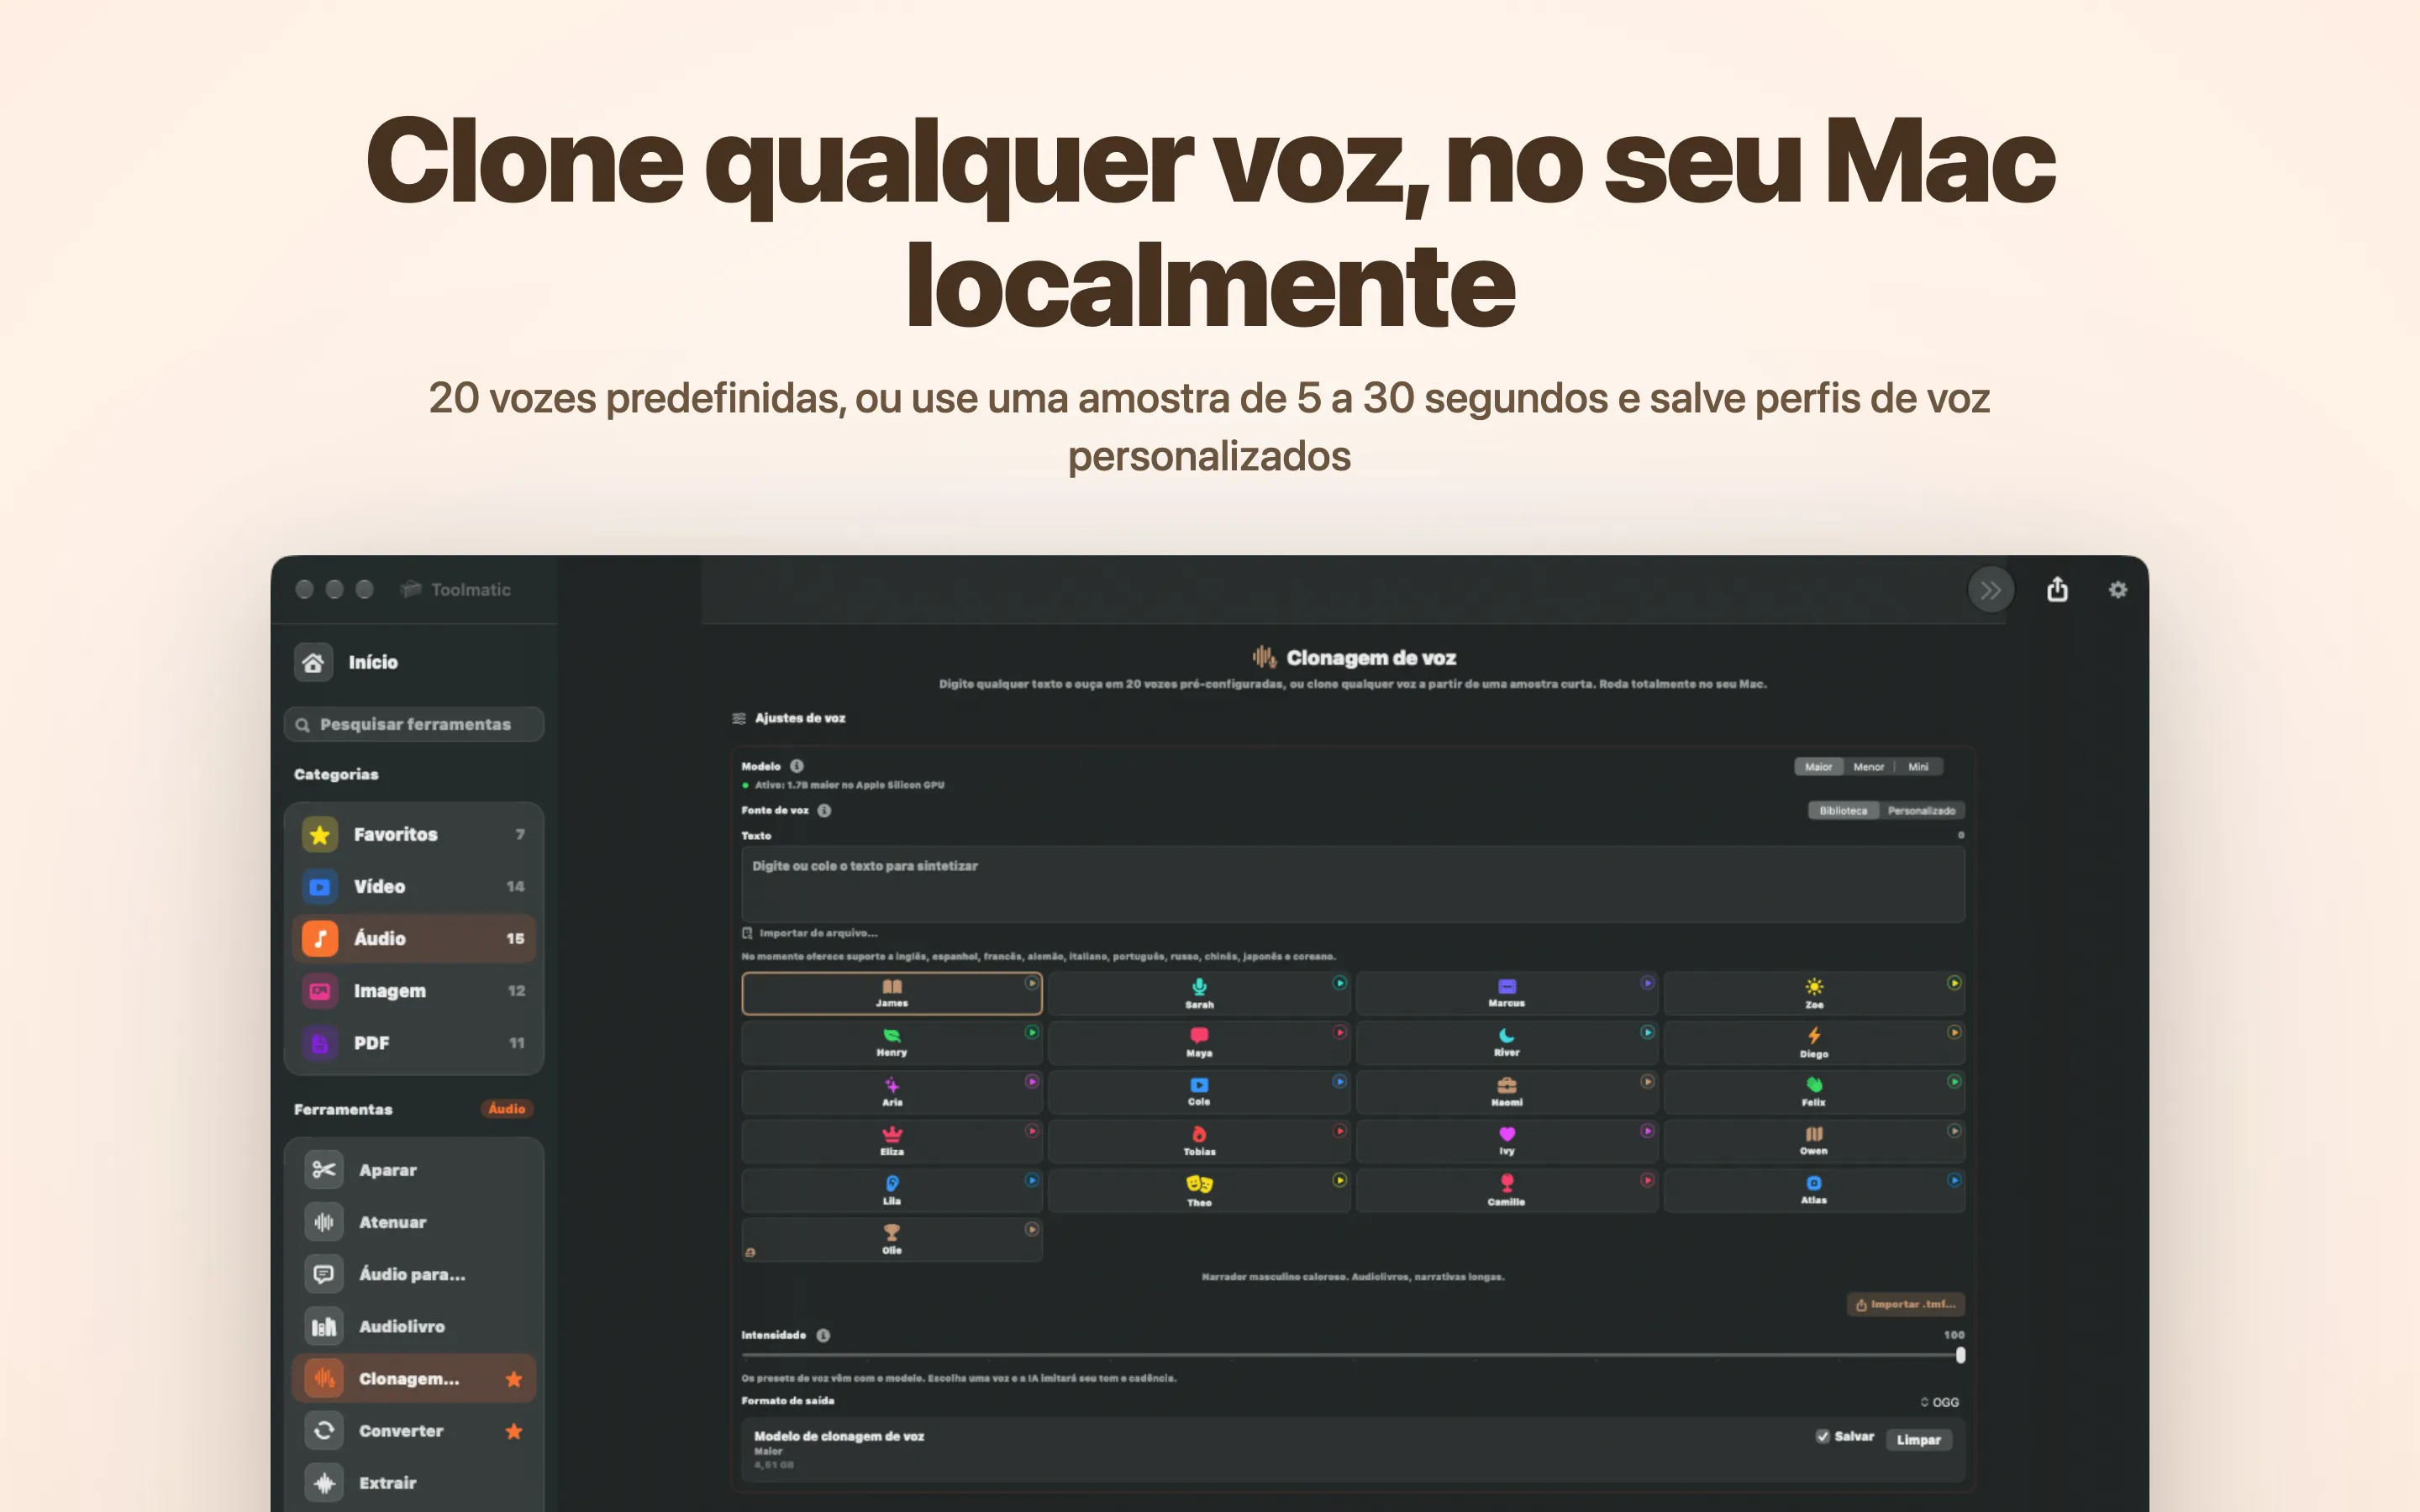2420x1512 pixels.
Task: Play preview of Marcus voice
Action: pyautogui.click(x=1647, y=983)
